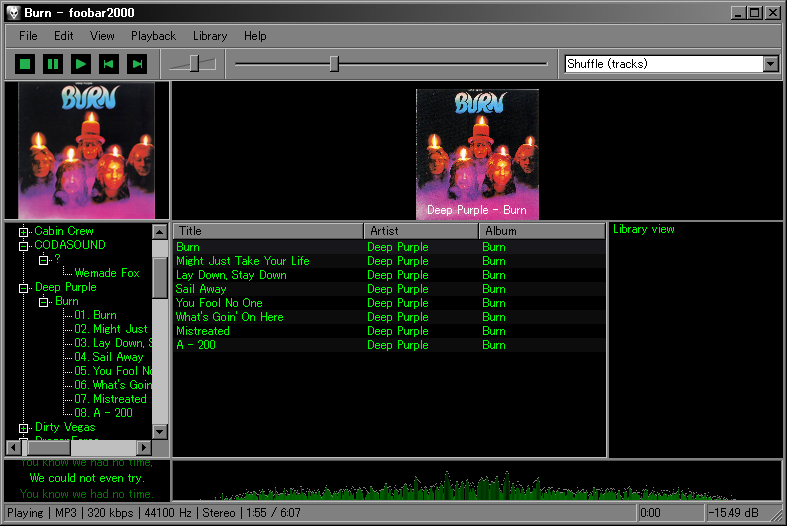
Task: Go to the previous track
Action: (109, 64)
